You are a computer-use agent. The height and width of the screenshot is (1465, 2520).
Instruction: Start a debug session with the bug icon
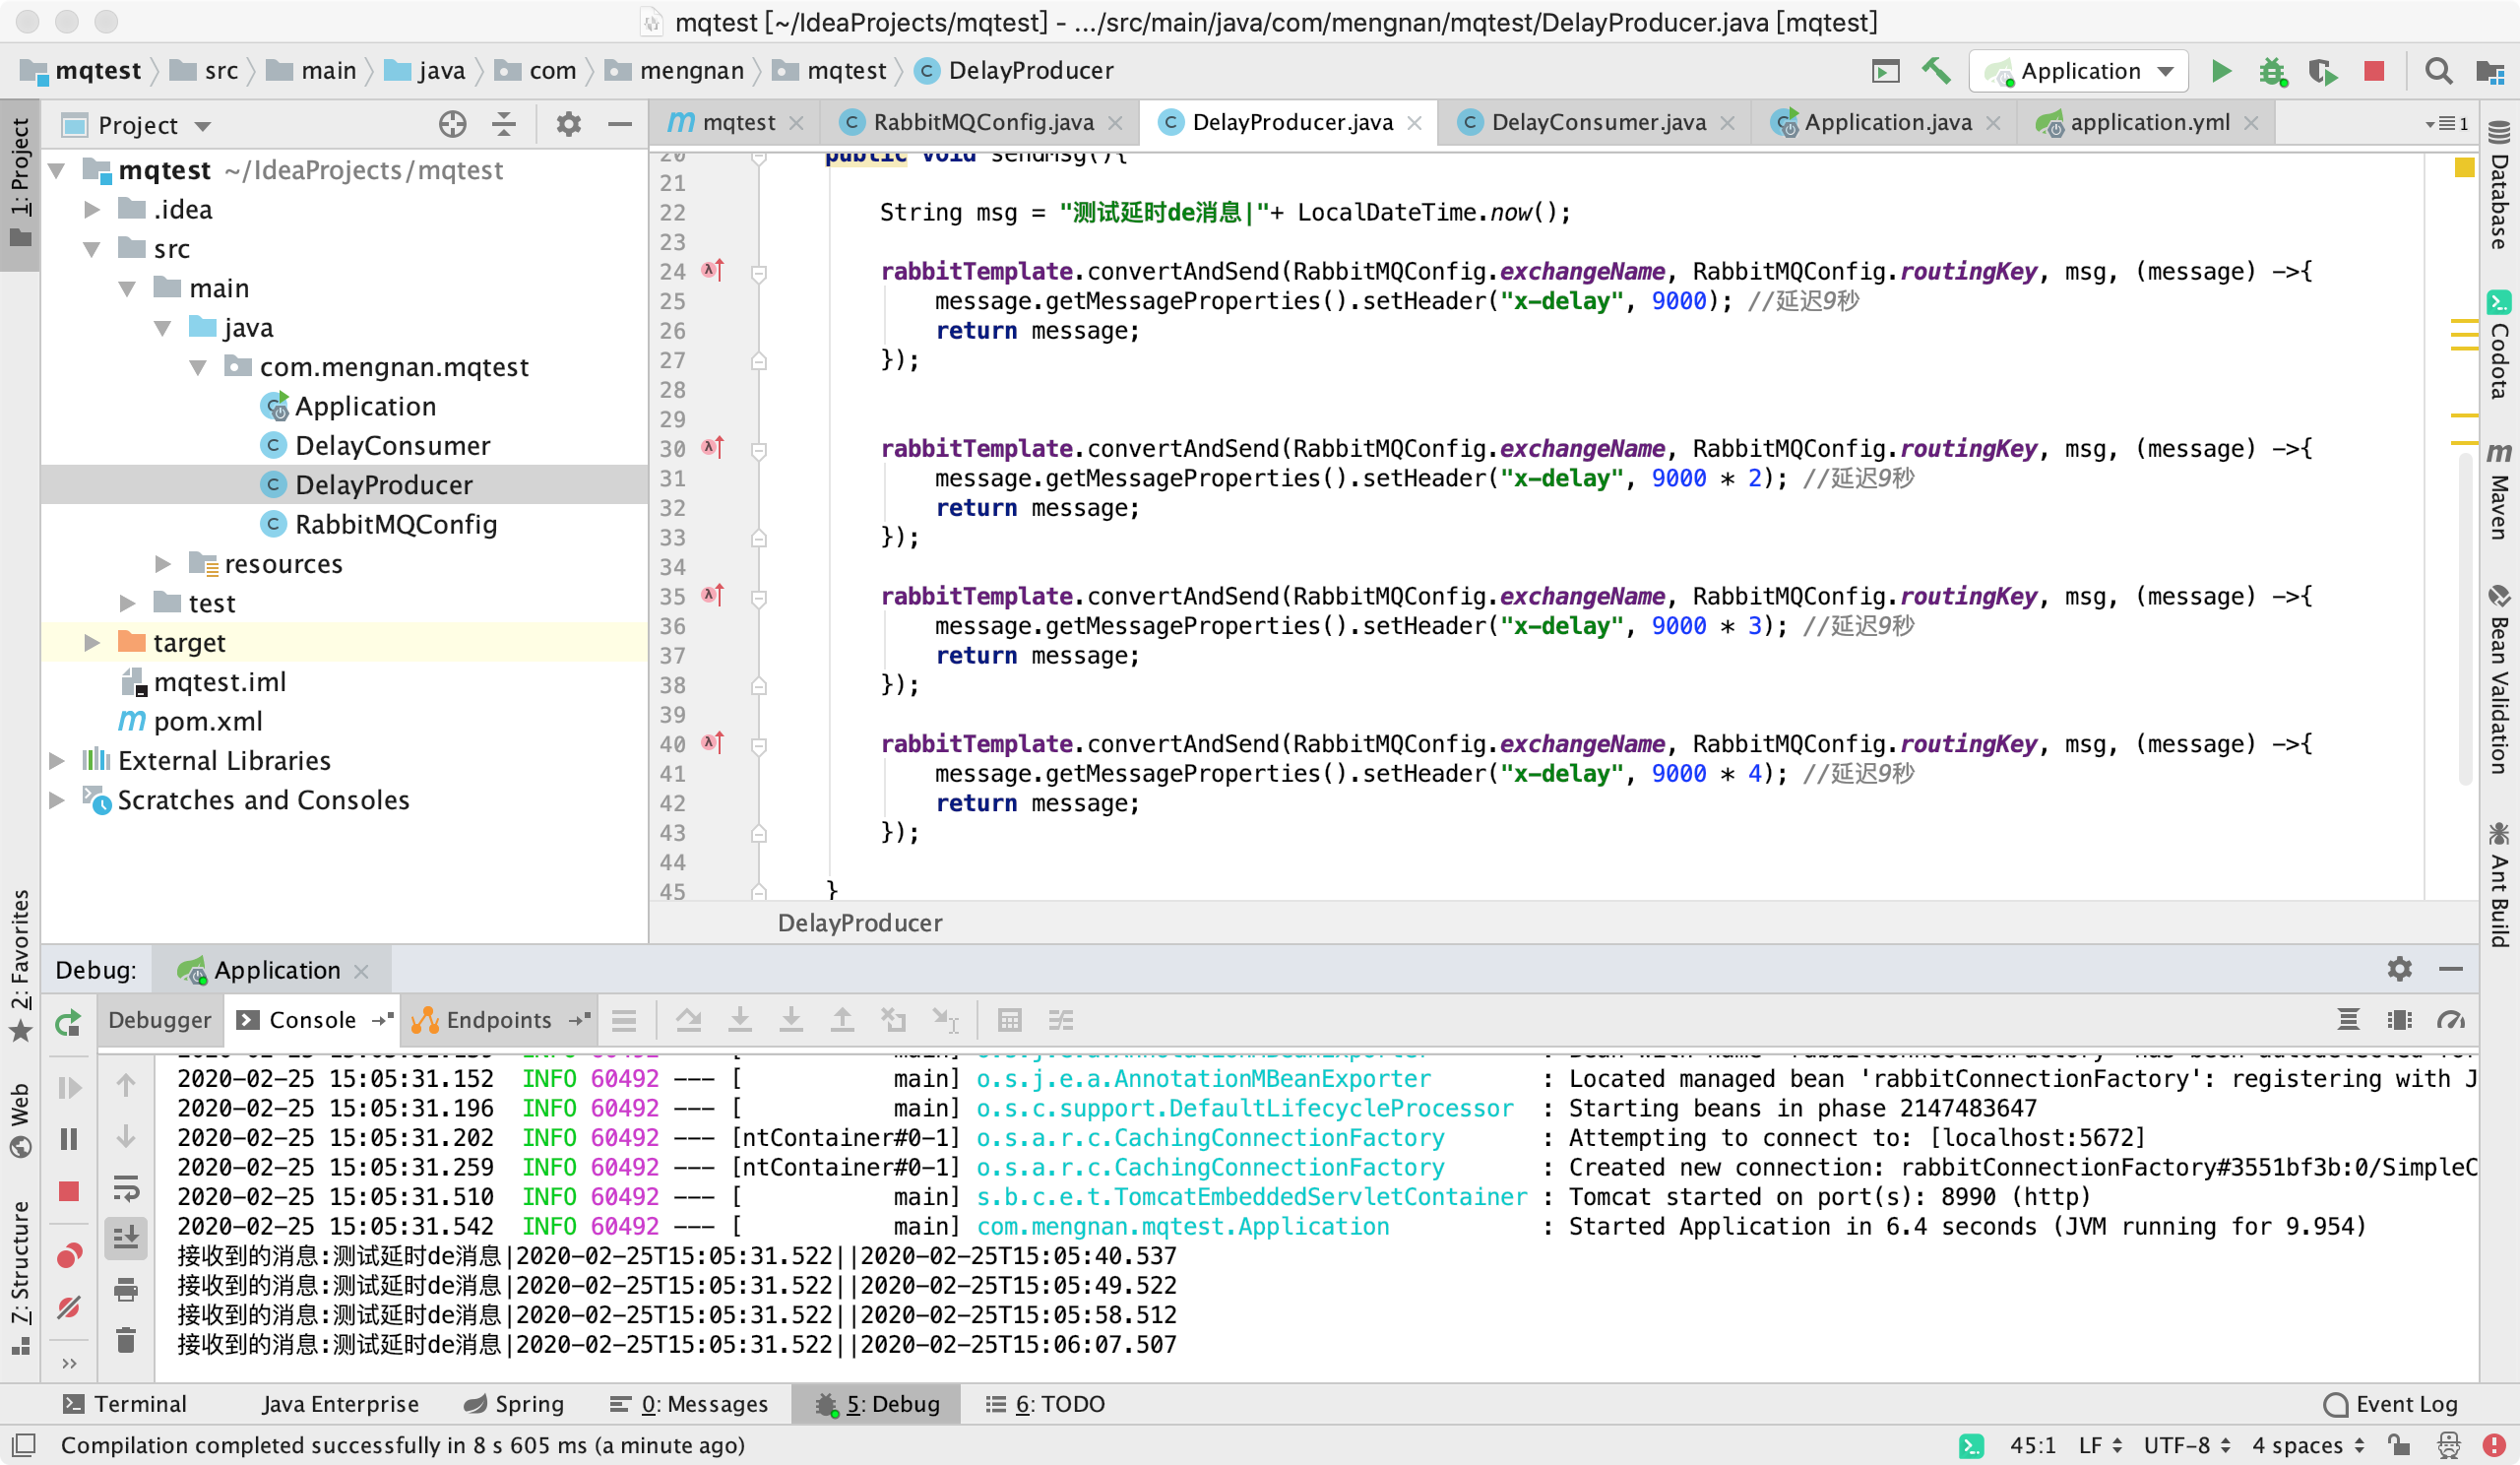click(2272, 71)
